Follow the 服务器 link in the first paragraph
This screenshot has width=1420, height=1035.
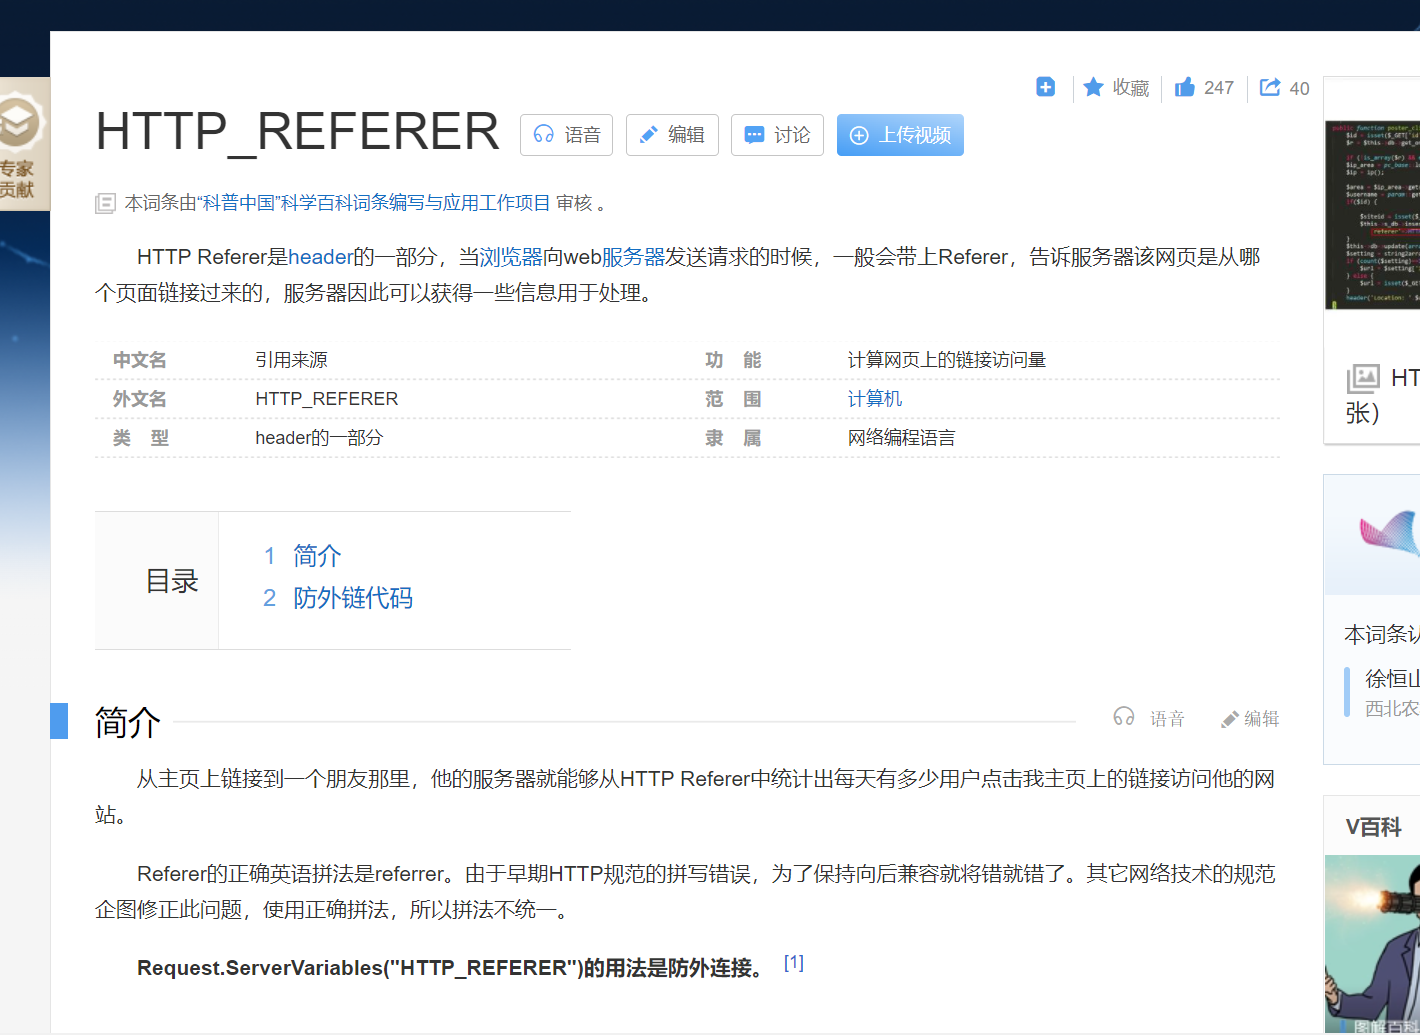[x=632, y=257]
